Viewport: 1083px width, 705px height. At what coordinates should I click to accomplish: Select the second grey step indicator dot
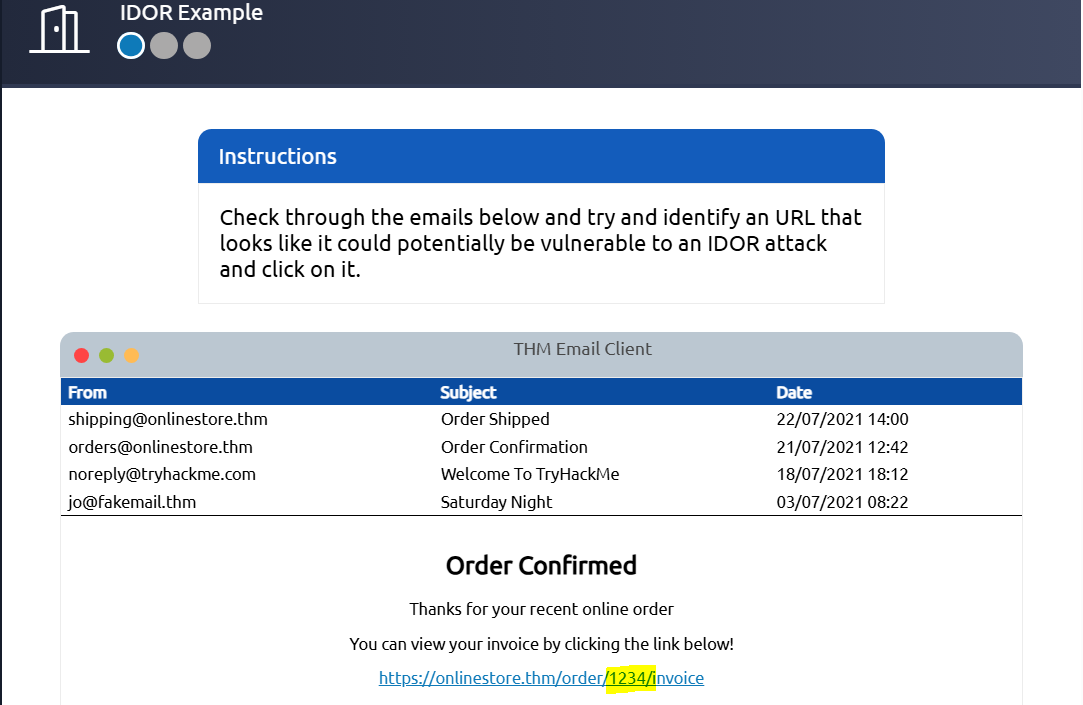[x=164, y=46]
